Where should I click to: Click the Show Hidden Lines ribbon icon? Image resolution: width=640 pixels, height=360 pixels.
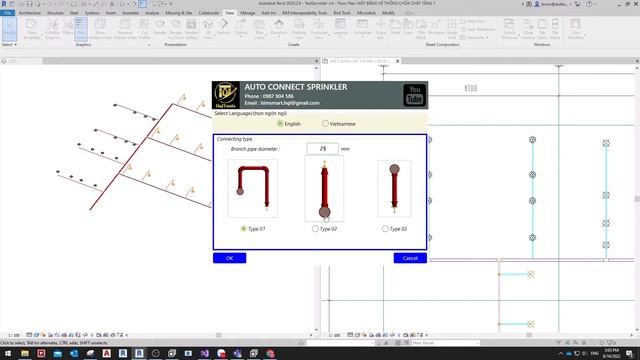coord(100,29)
